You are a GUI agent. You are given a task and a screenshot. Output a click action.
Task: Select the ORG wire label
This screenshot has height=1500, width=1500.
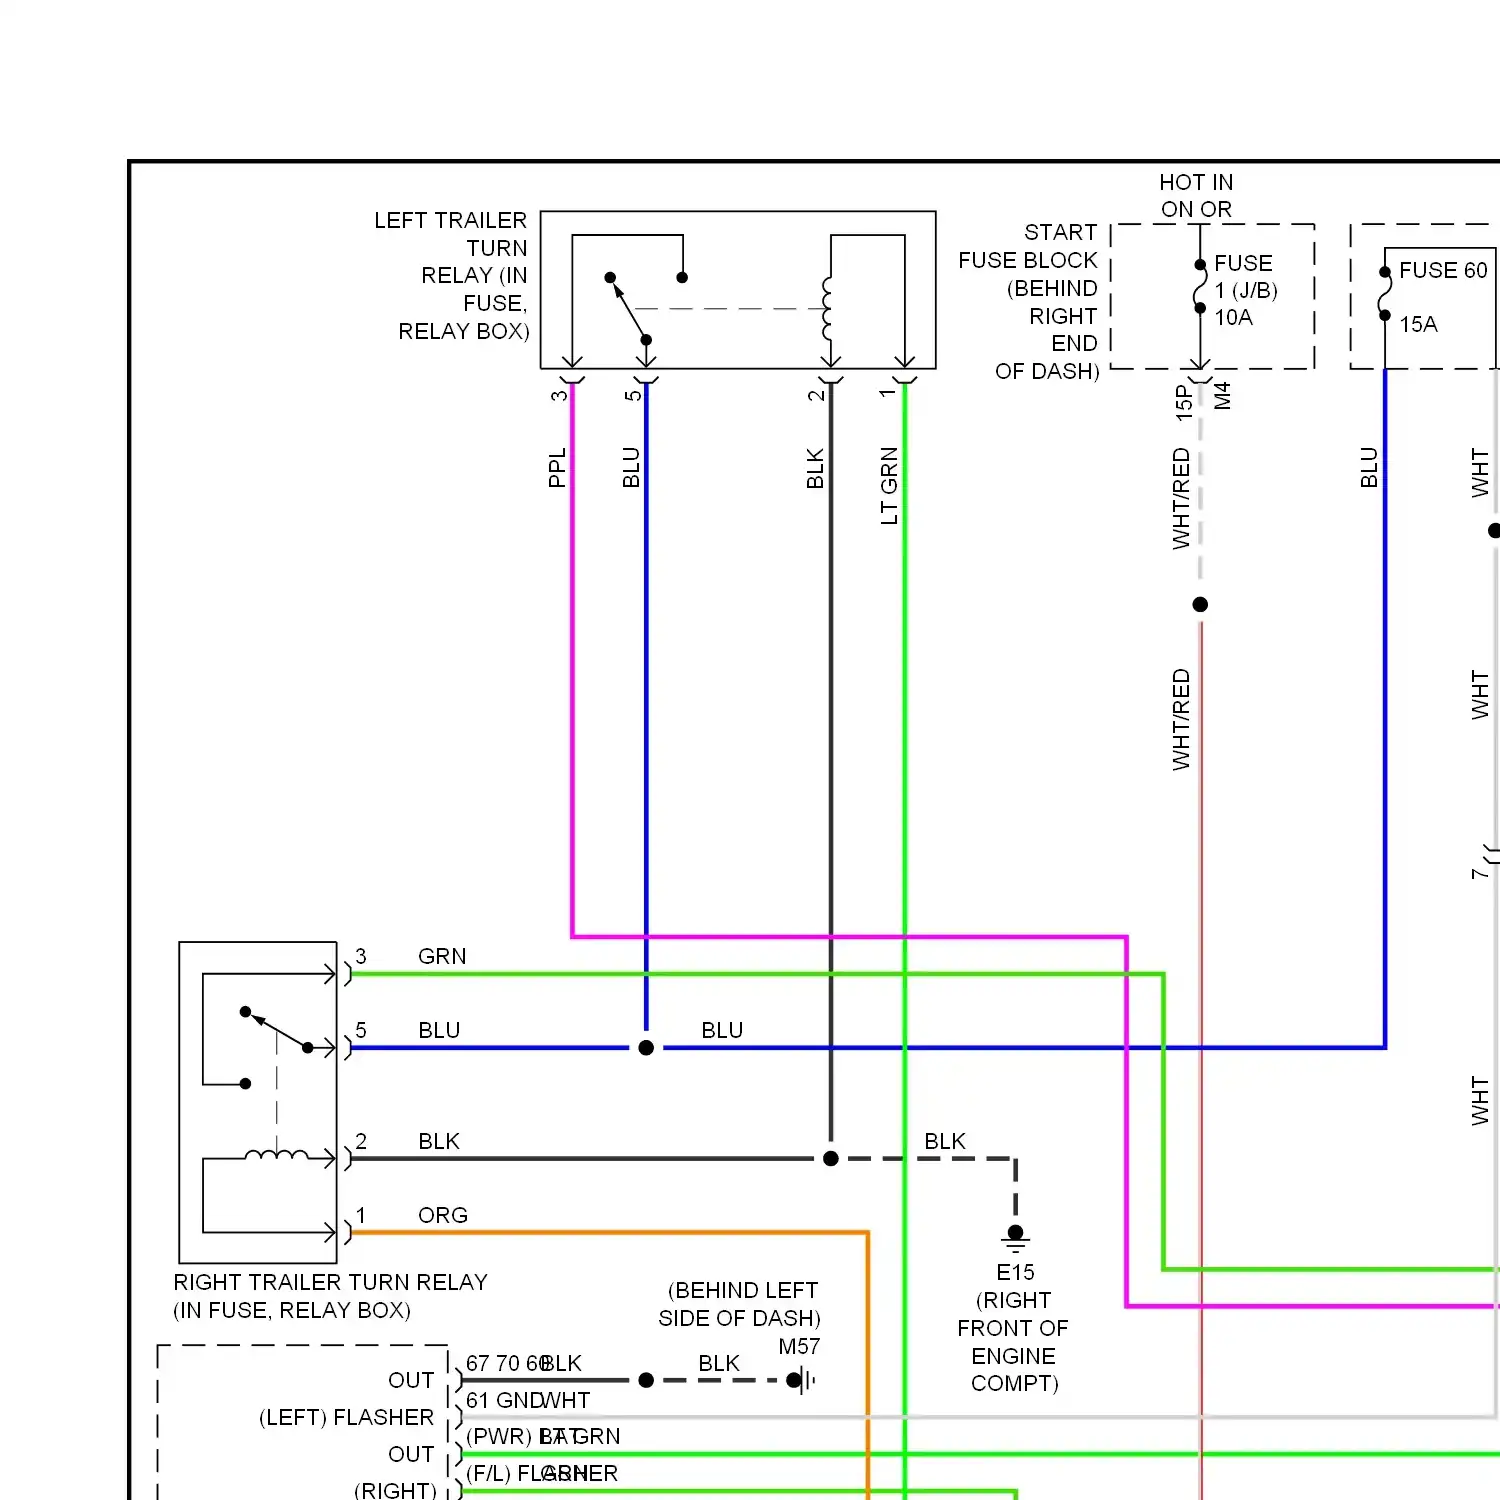click(443, 1215)
